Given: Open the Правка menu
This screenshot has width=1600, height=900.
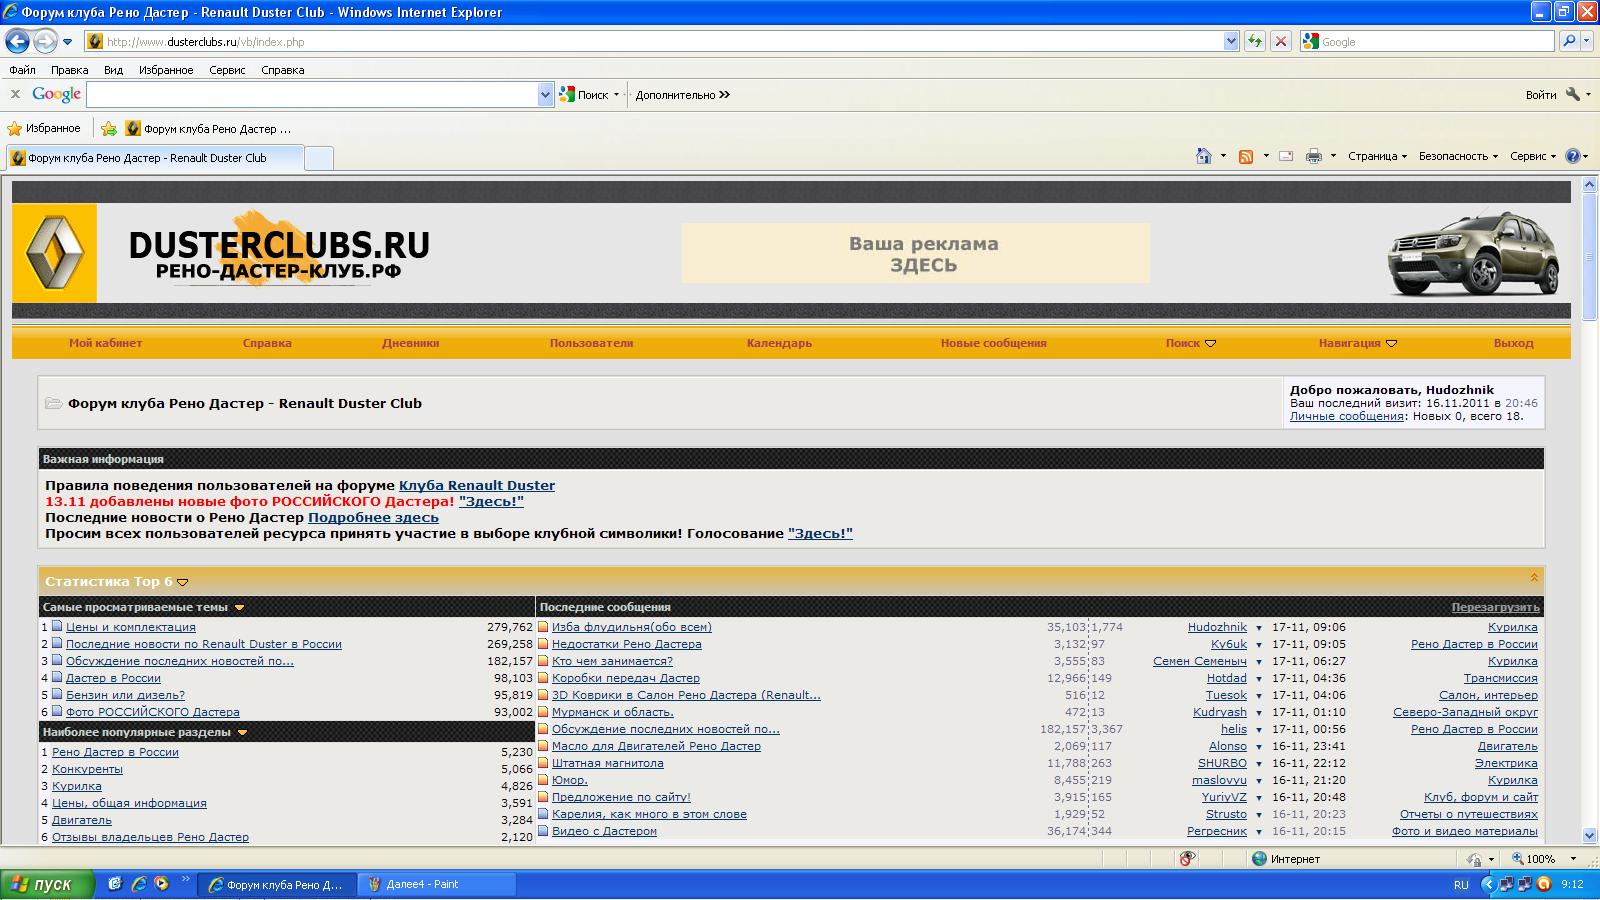Looking at the screenshot, I should click(69, 70).
